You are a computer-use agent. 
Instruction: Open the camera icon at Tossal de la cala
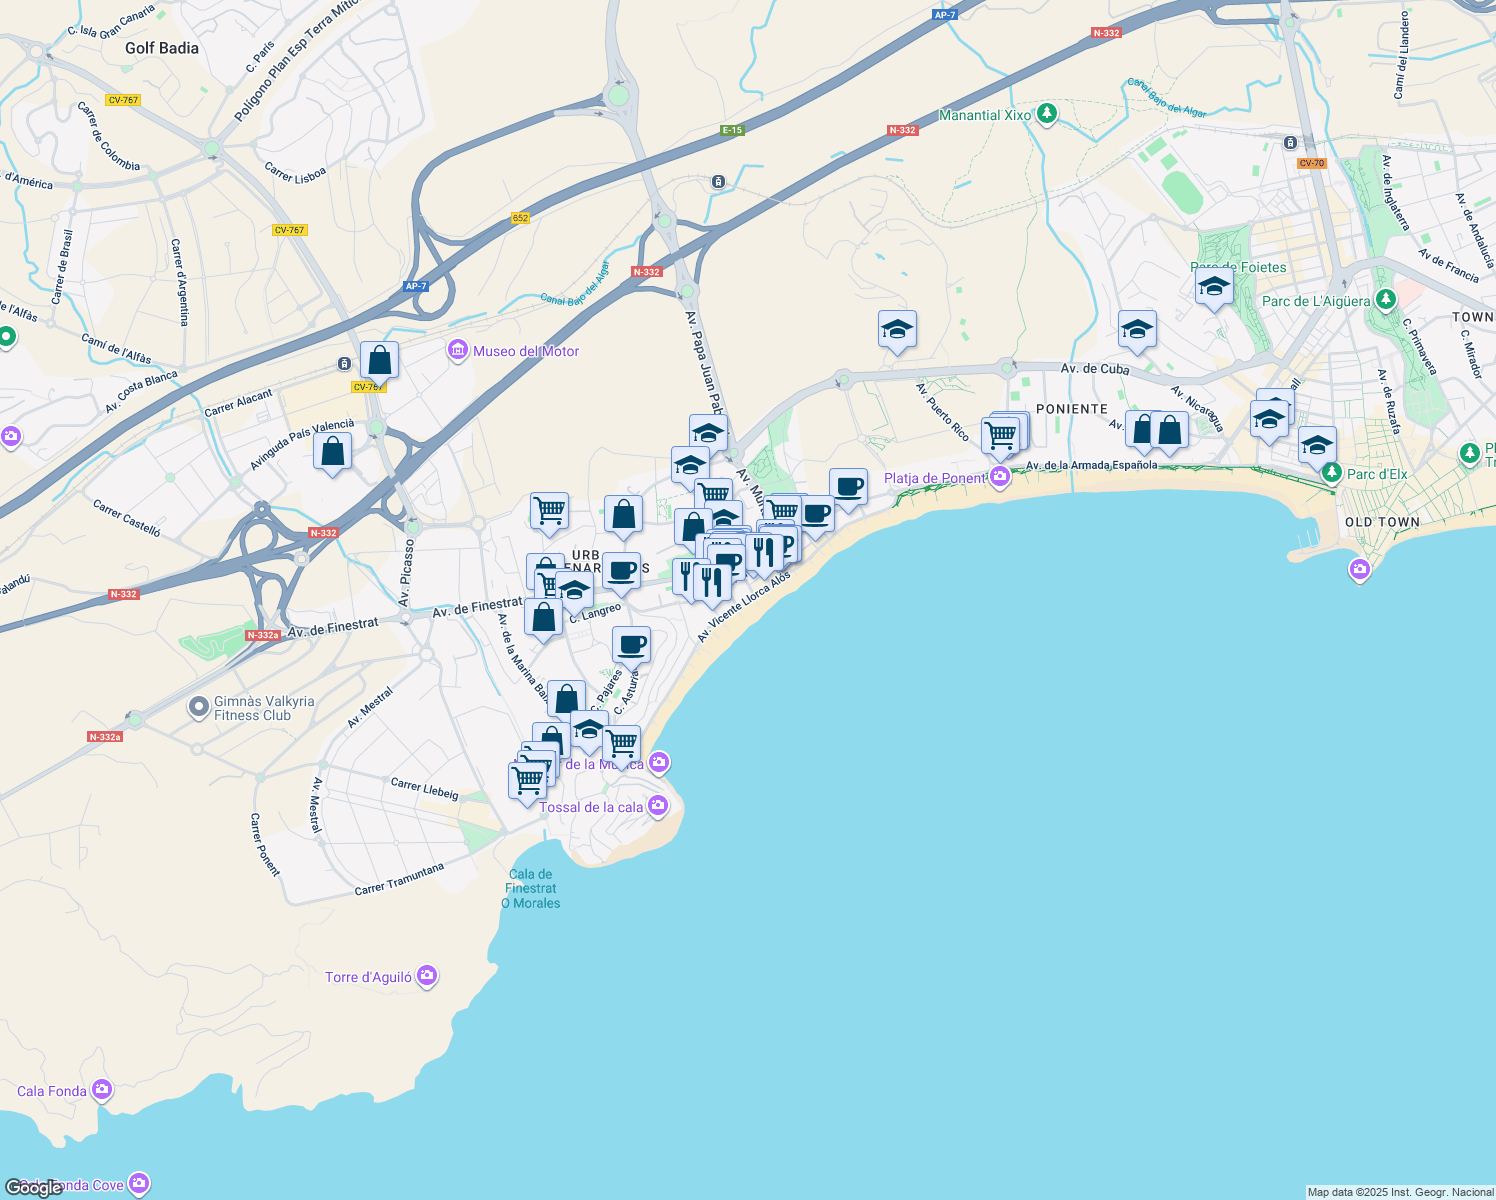tap(658, 803)
